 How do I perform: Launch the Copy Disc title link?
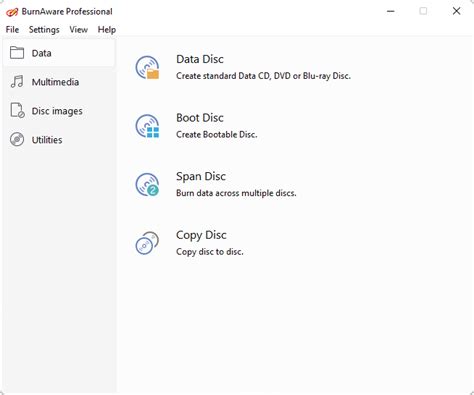[x=201, y=235]
